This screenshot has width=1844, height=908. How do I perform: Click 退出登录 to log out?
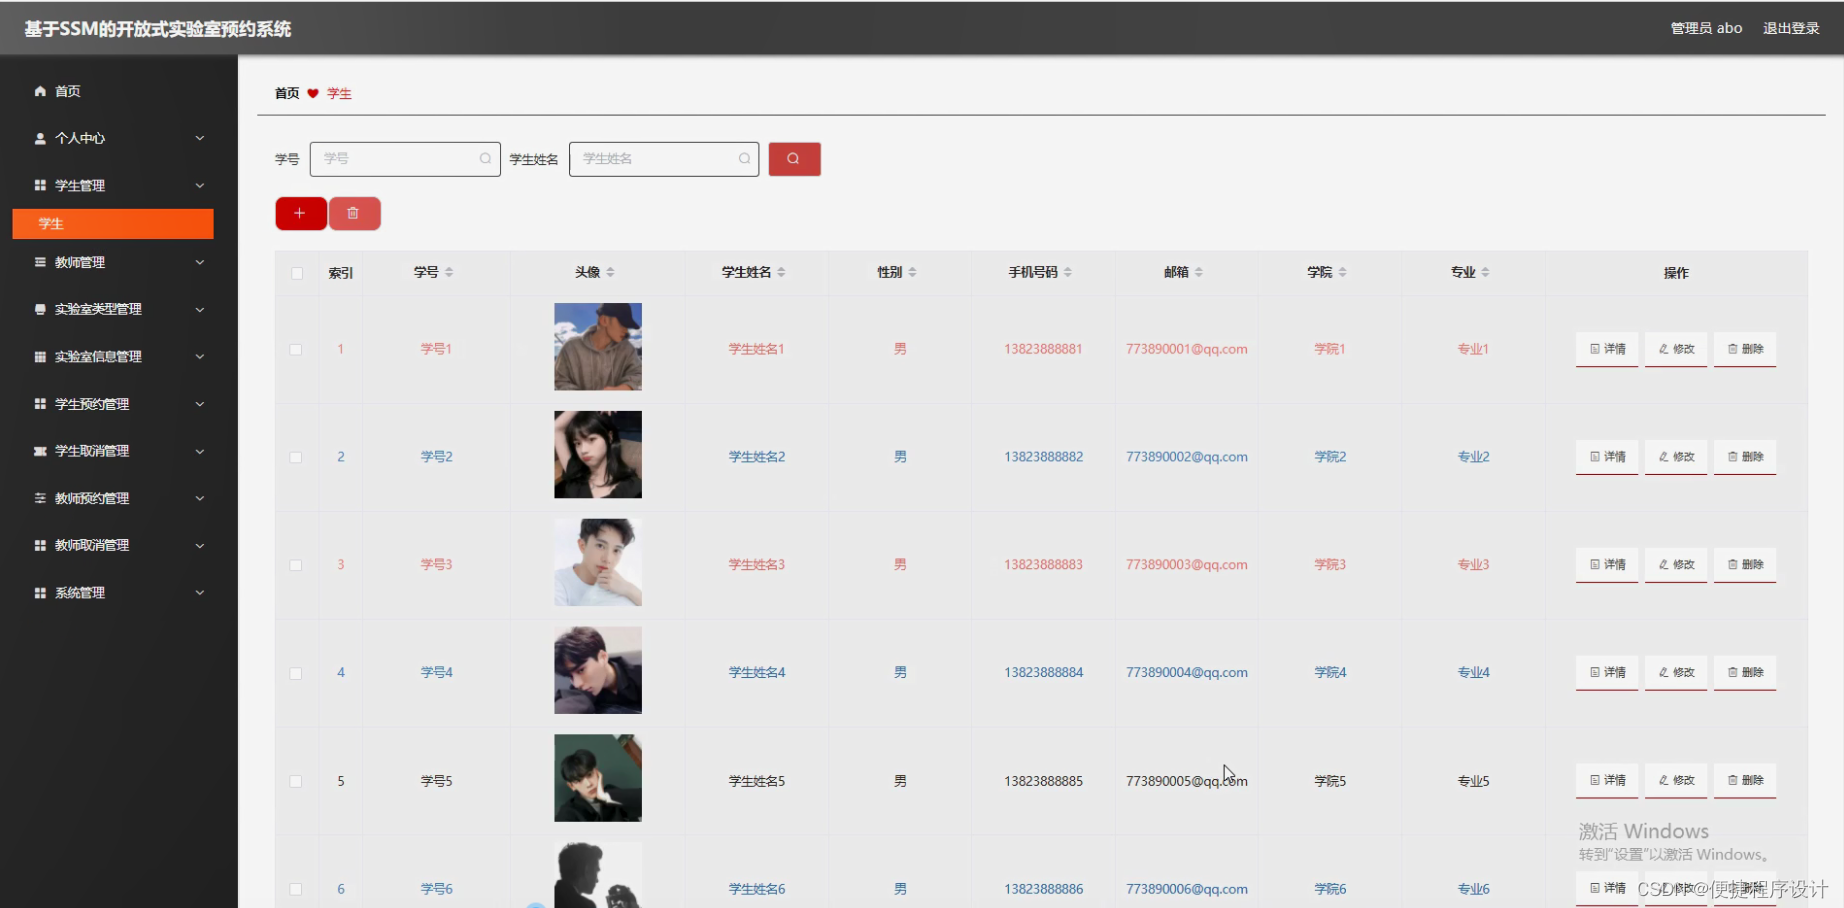pyautogui.click(x=1791, y=28)
